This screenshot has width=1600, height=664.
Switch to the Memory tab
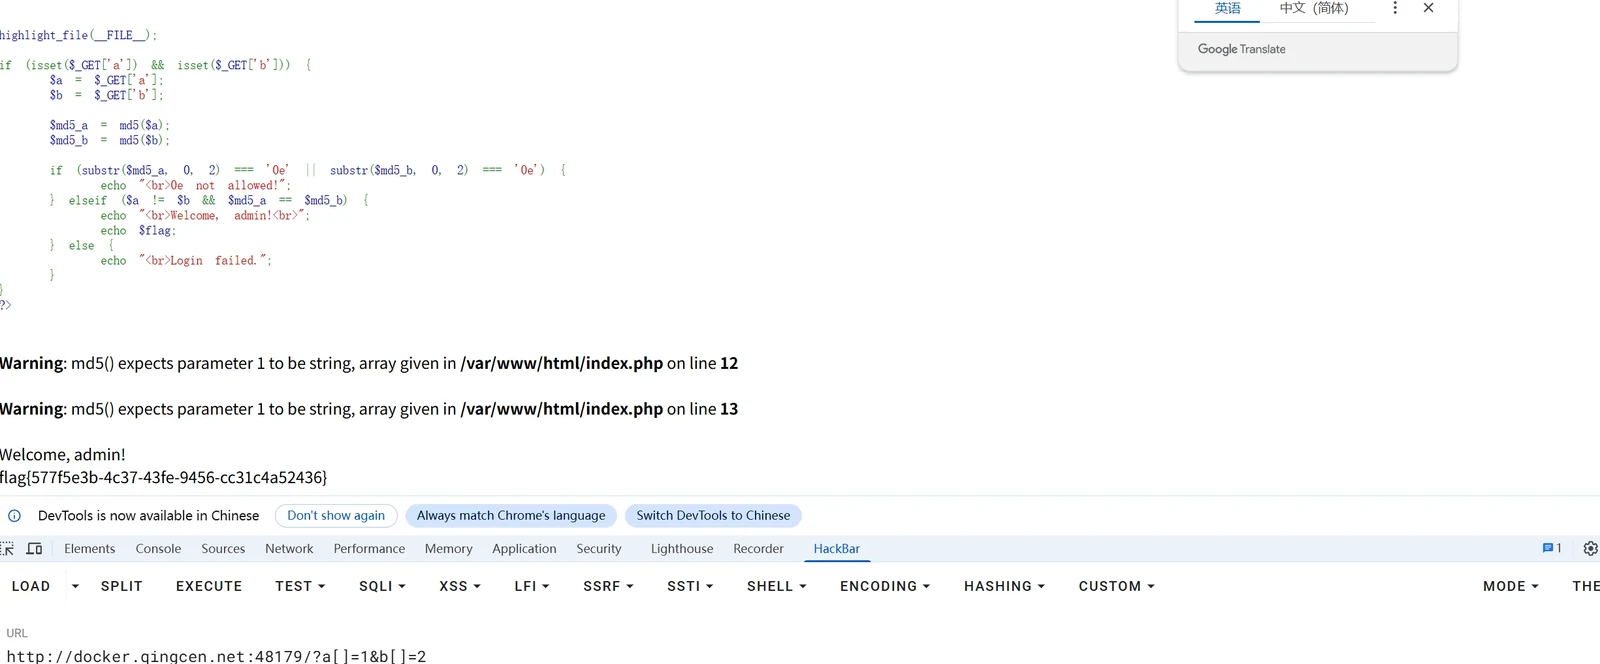coord(448,549)
